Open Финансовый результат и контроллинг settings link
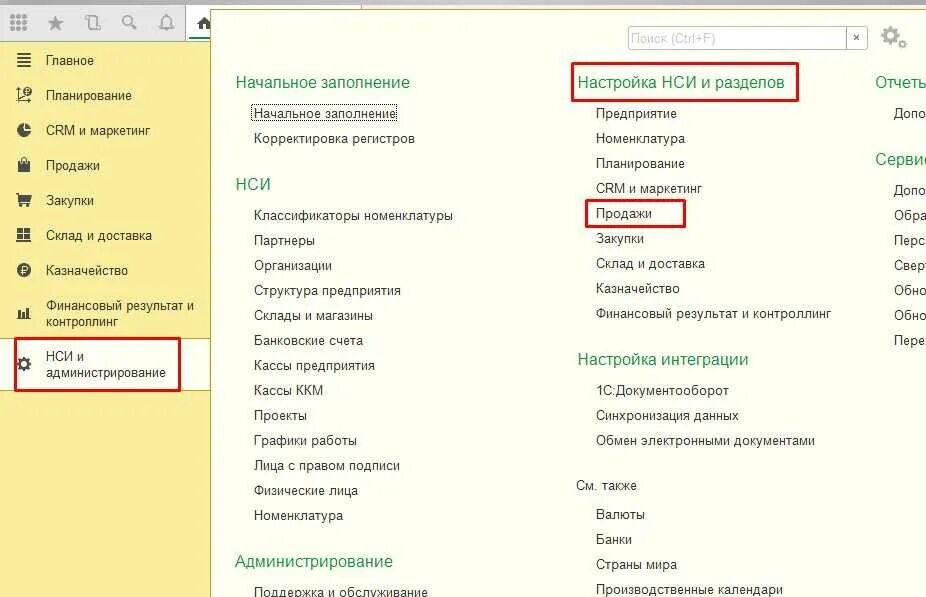 point(713,314)
